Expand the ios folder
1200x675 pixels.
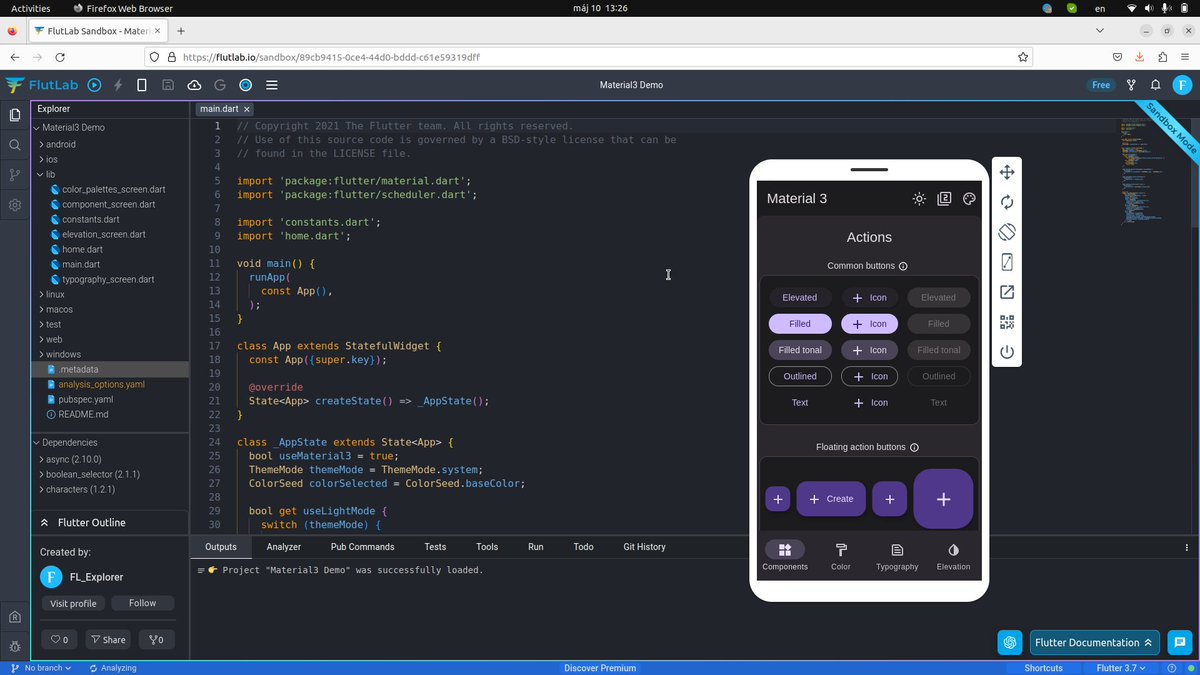click(x=42, y=159)
